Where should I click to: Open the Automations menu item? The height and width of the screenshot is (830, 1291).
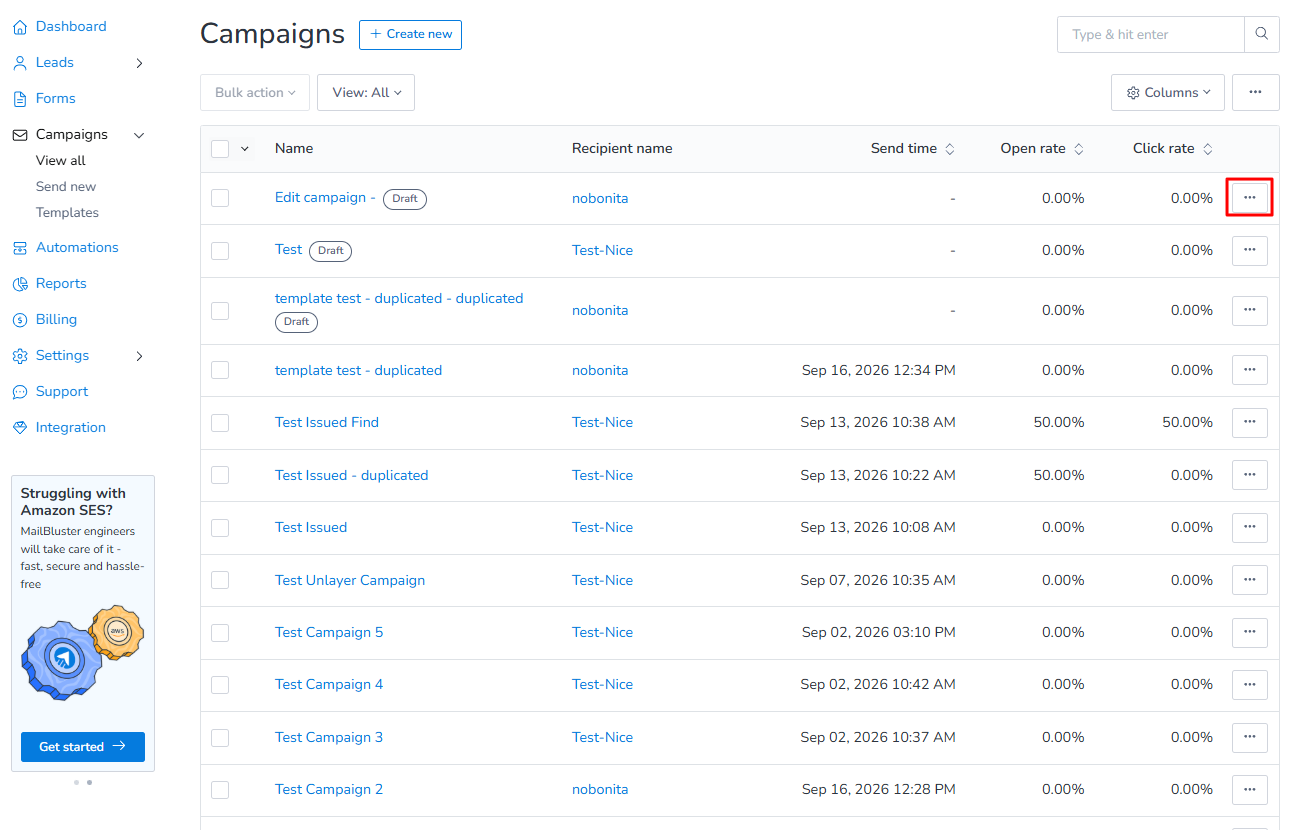pos(77,248)
